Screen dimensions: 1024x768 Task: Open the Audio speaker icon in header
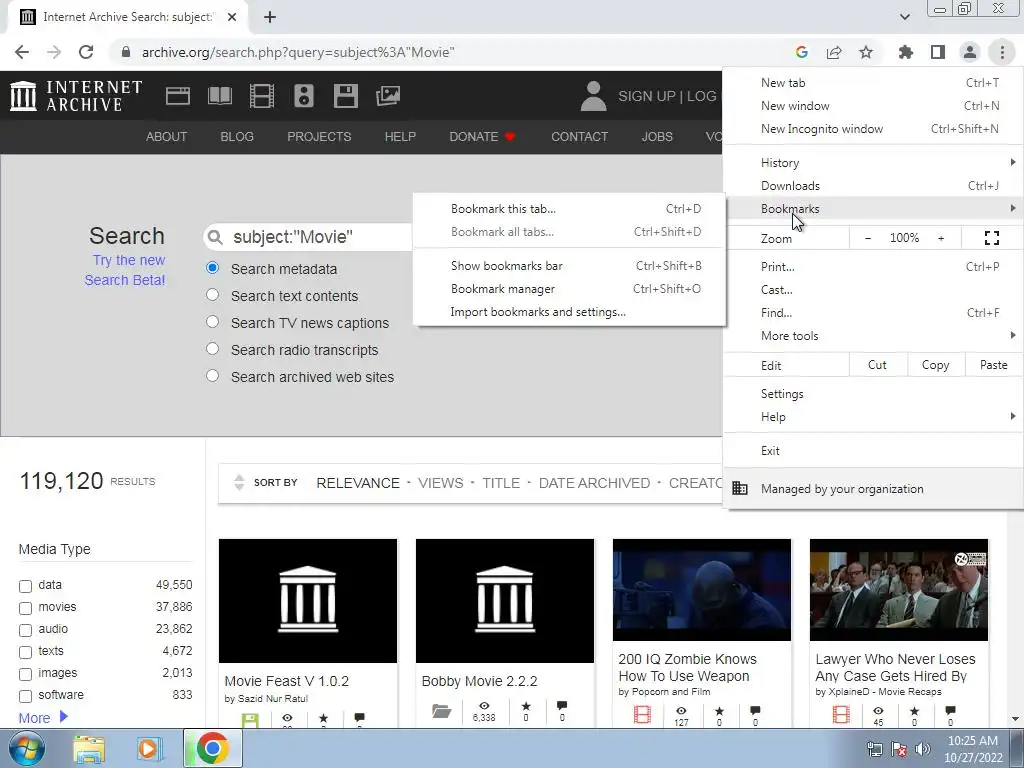[304, 96]
